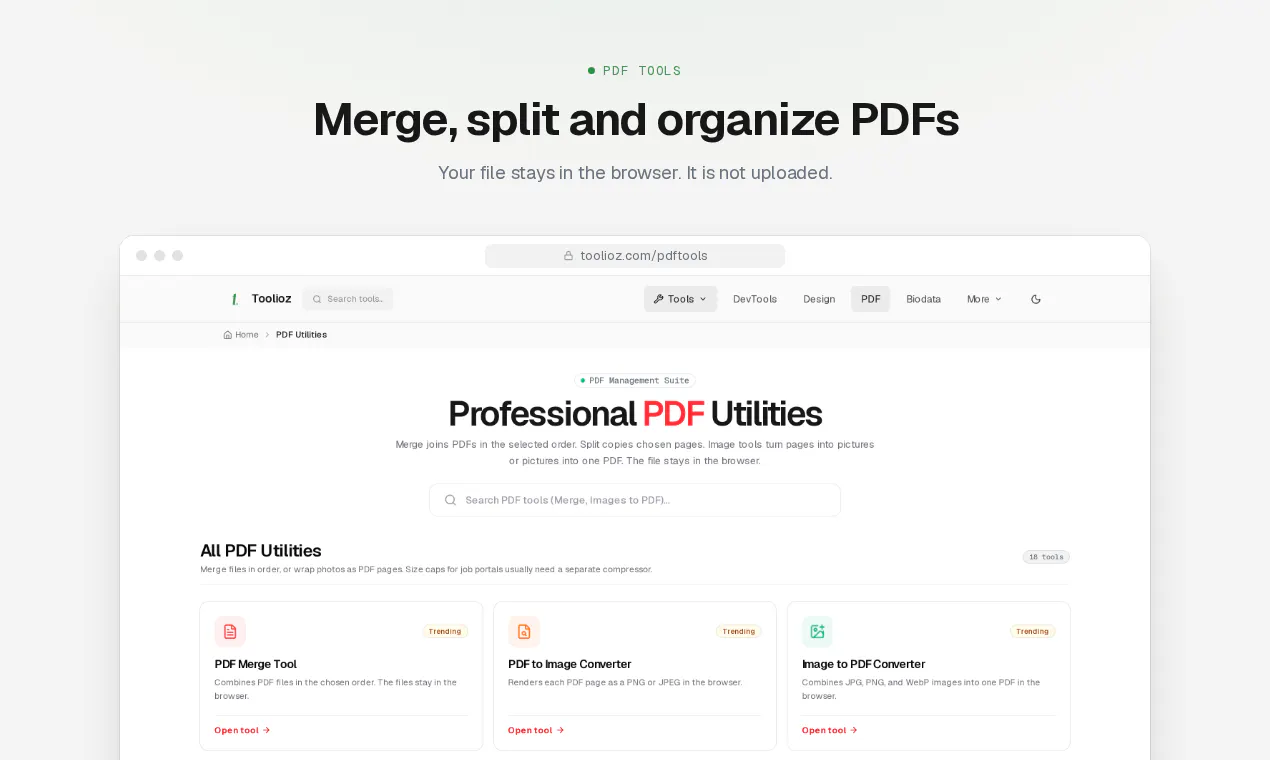Screen dimensions: 1270x760
Task: Click the PDF to Image Converter icon
Action: 524,631
